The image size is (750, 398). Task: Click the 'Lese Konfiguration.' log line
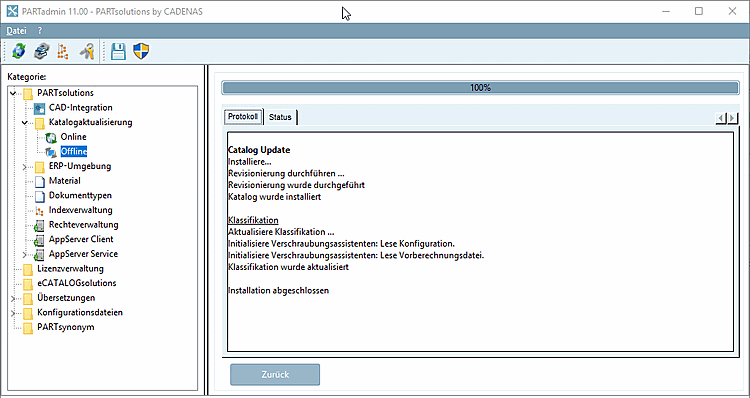tap(341, 243)
